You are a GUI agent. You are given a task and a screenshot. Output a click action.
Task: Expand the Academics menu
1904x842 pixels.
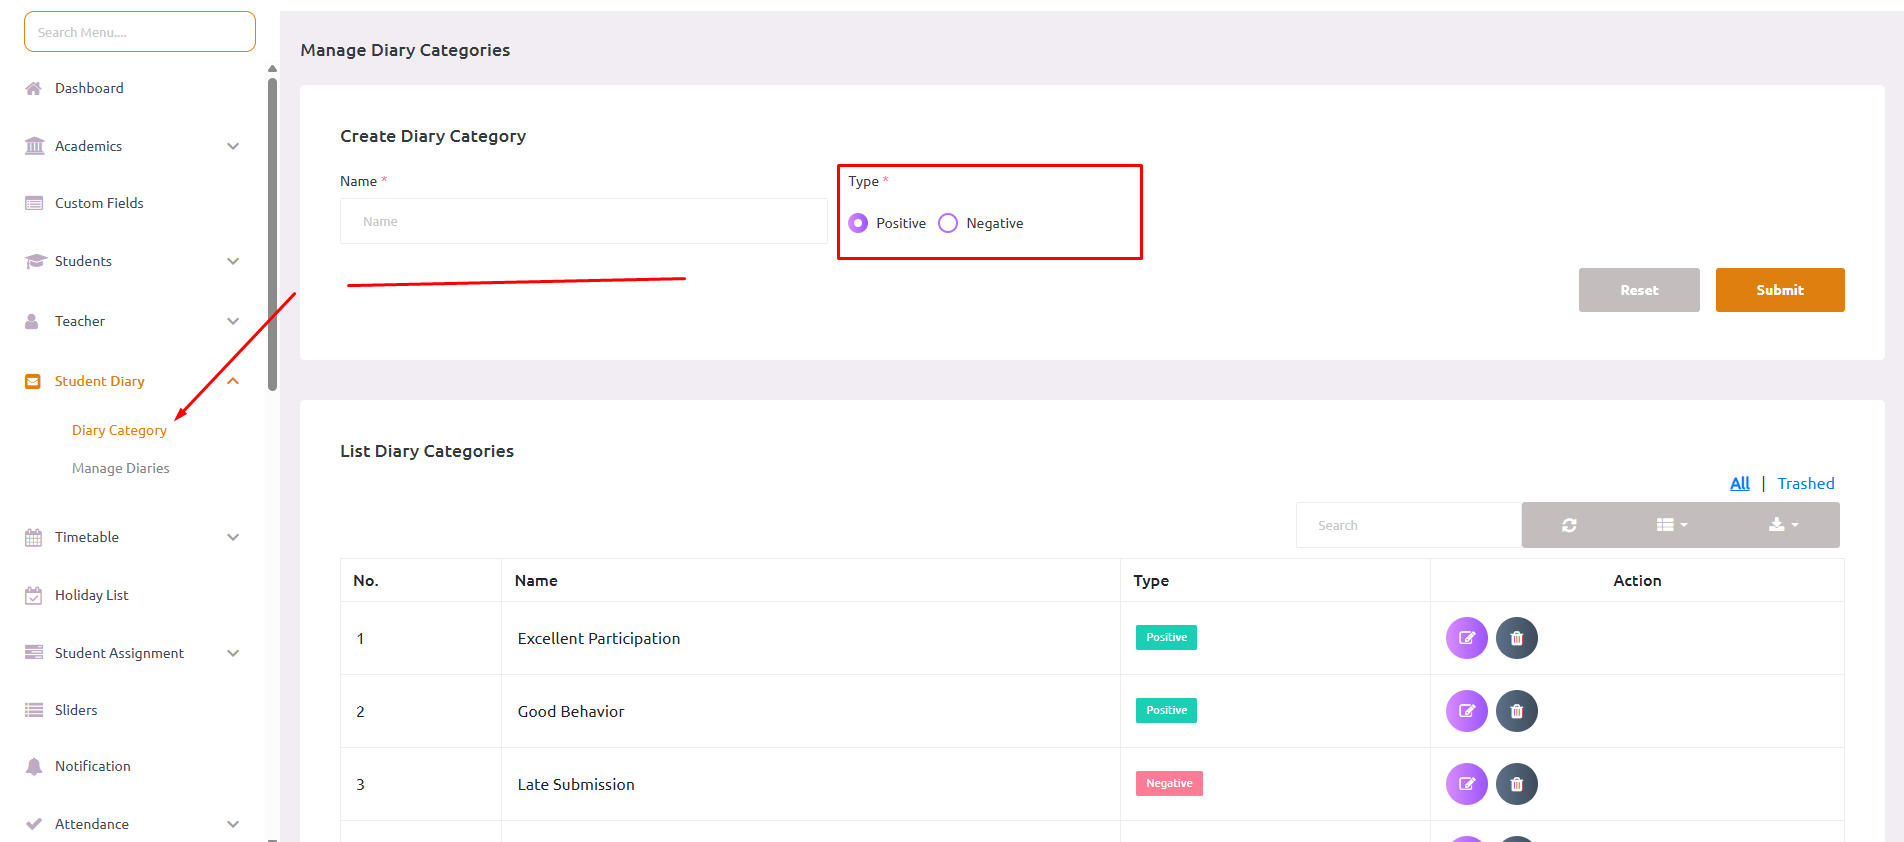[x=232, y=146]
